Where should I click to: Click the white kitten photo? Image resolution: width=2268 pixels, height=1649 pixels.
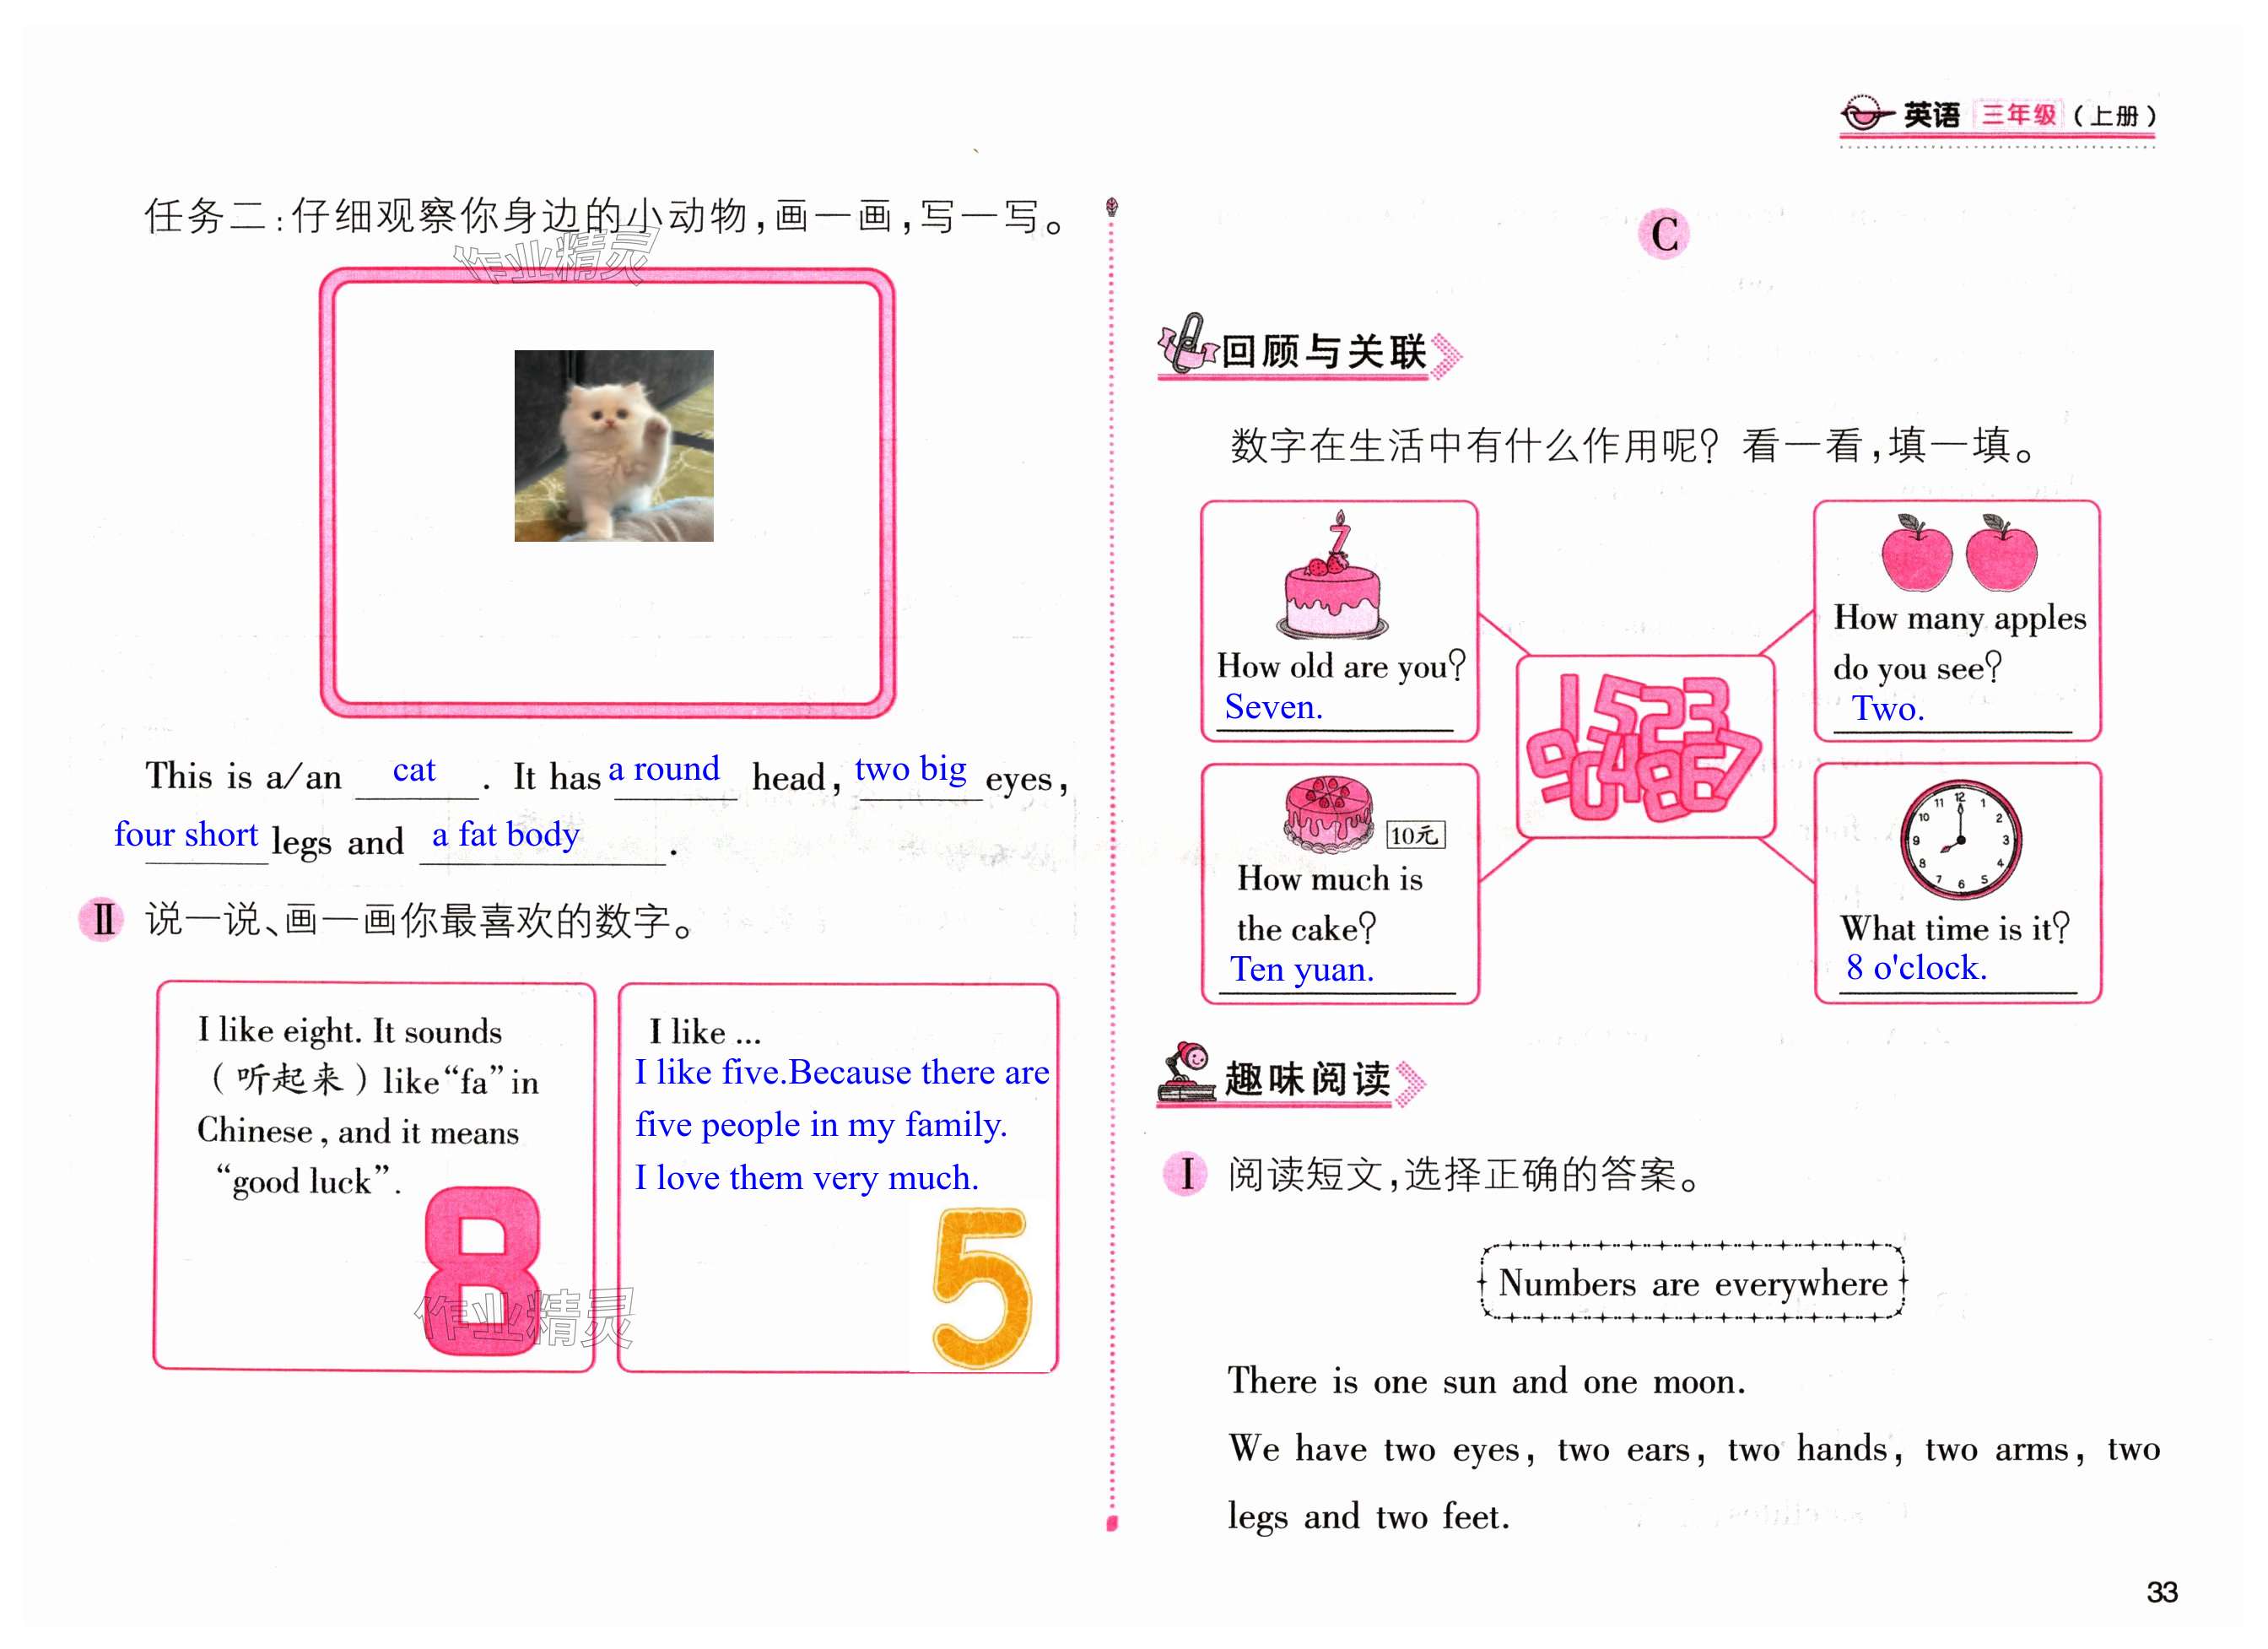[x=613, y=445]
